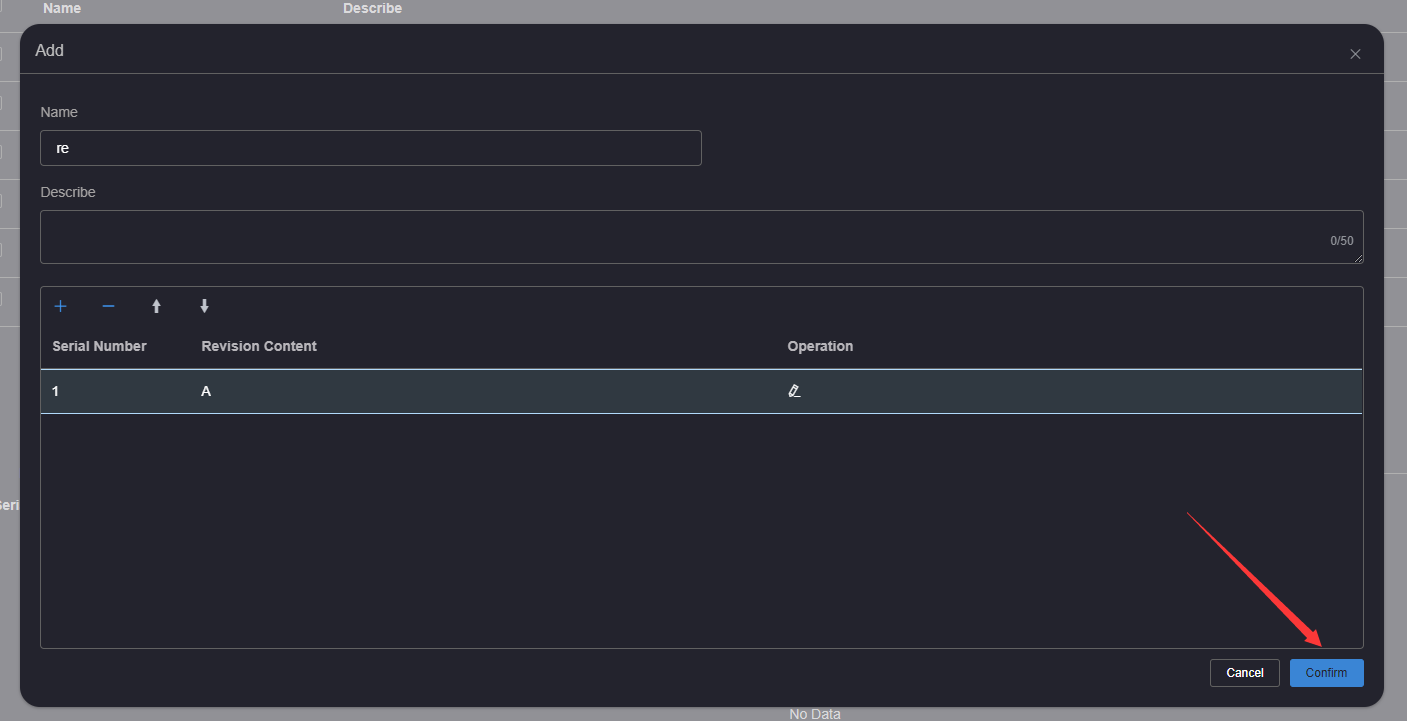Select revision content cell 'A'
1407x721 pixels.
pos(206,391)
